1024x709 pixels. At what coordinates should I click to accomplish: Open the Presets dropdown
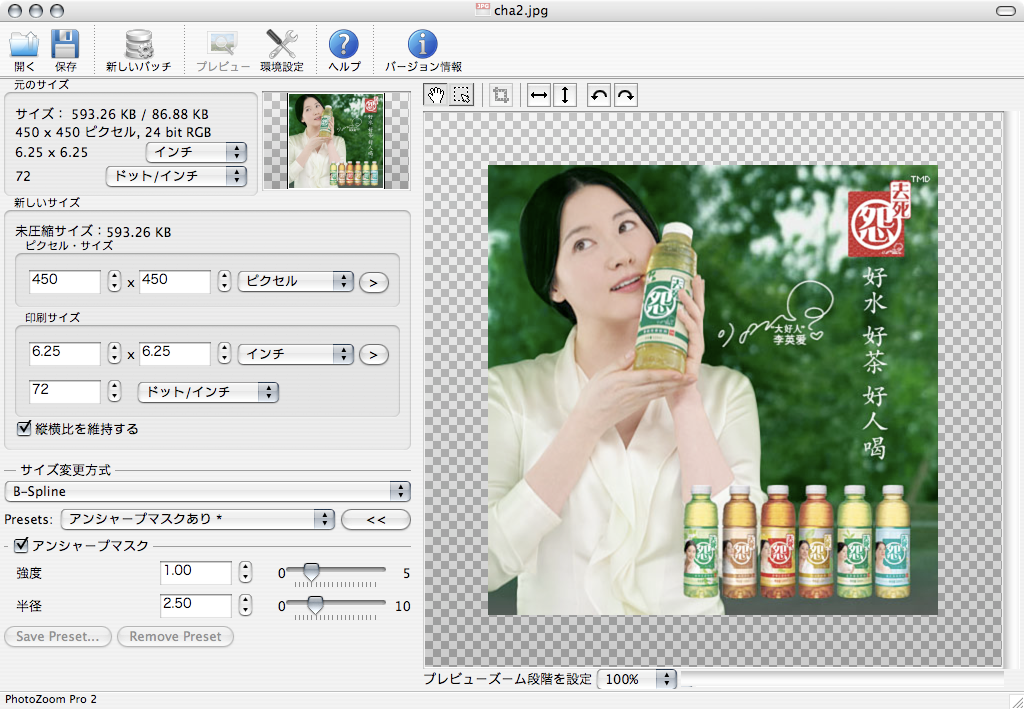[x=197, y=519]
